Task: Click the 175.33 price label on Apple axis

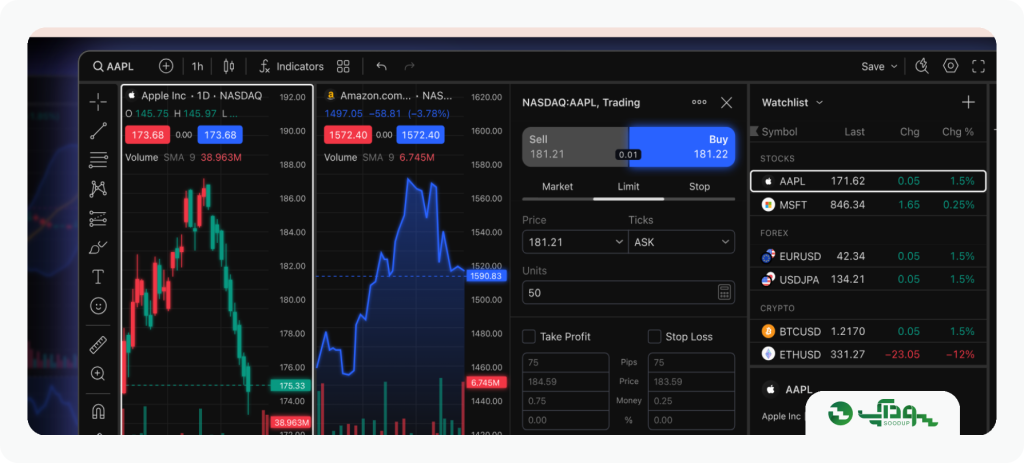Action: pyautogui.click(x=291, y=385)
